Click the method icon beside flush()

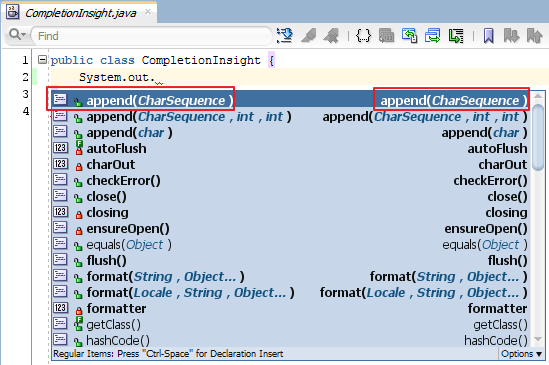60,260
